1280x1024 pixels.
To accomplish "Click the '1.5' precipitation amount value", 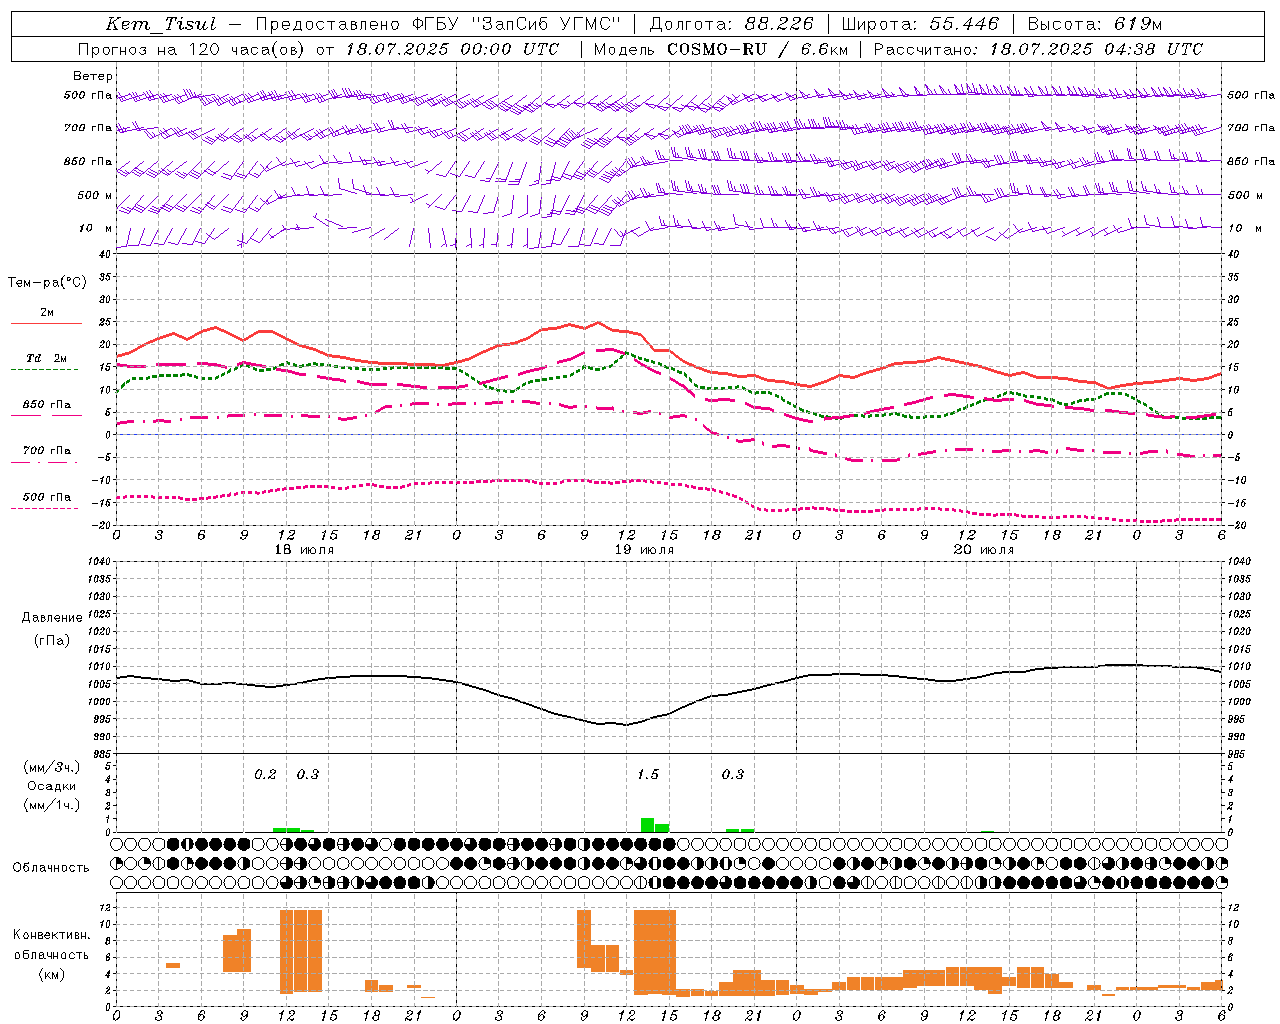I will pyautogui.click(x=648, y=775).
